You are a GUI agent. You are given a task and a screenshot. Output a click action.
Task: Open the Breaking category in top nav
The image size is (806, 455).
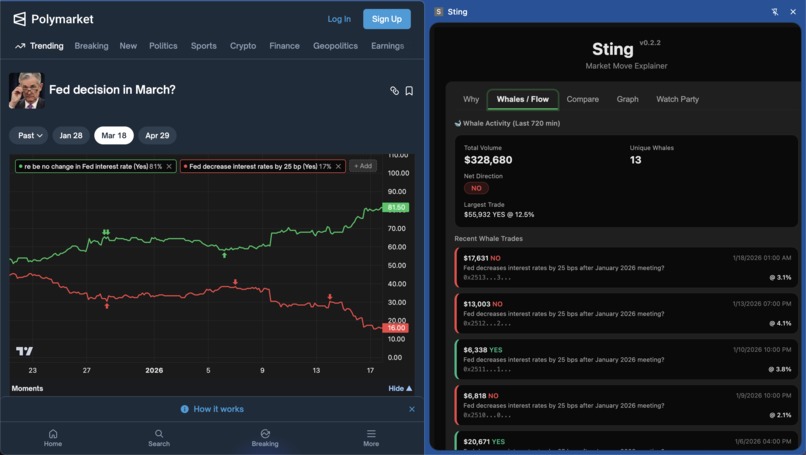pos(91,46)
